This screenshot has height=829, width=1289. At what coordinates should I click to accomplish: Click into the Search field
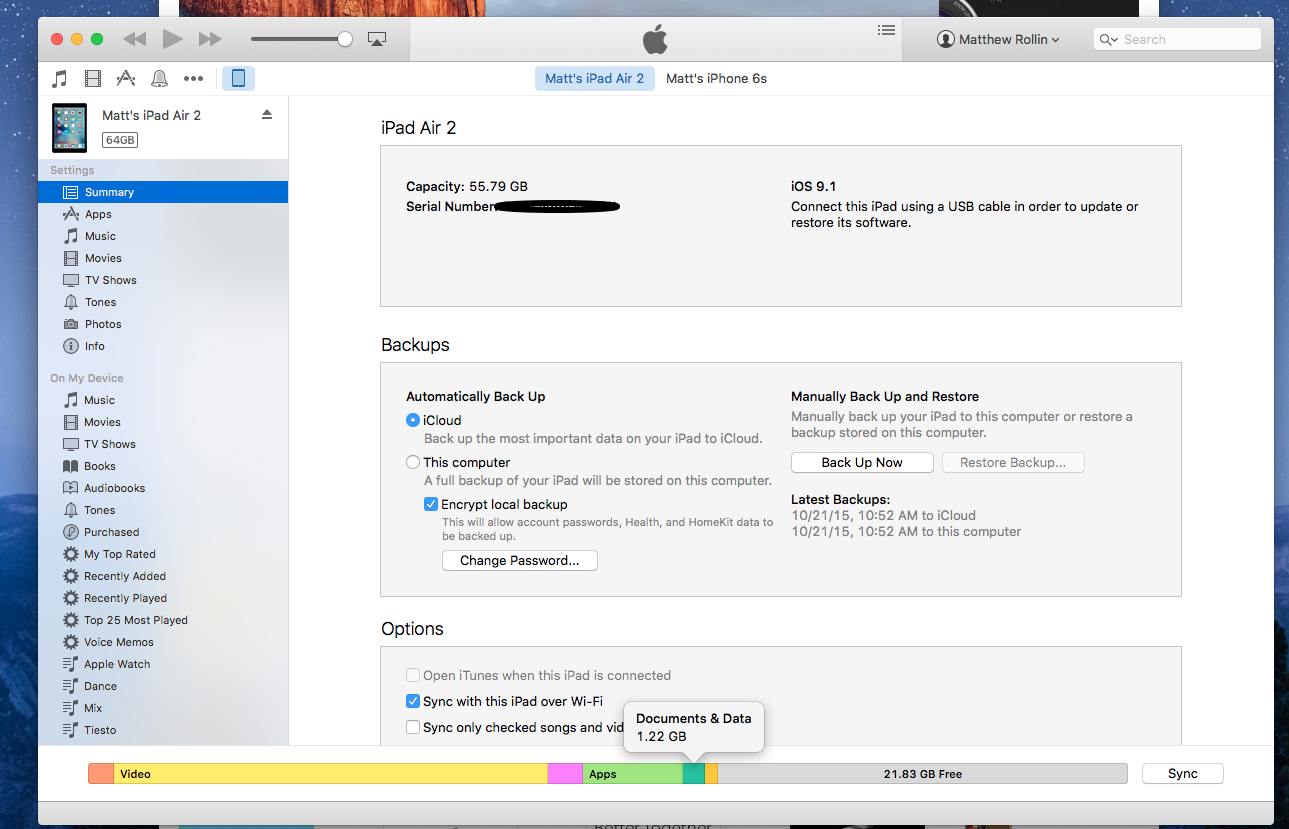(1177, 39)
